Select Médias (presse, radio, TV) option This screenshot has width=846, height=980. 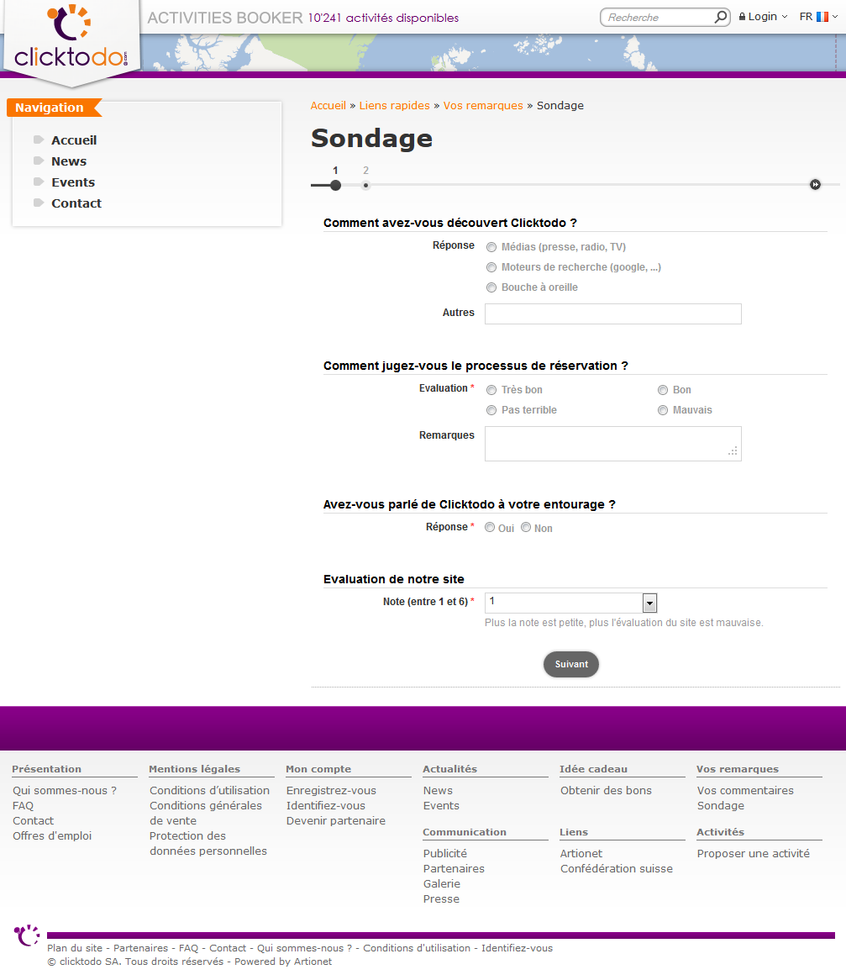pyautogui.click(x=492, y=247)
